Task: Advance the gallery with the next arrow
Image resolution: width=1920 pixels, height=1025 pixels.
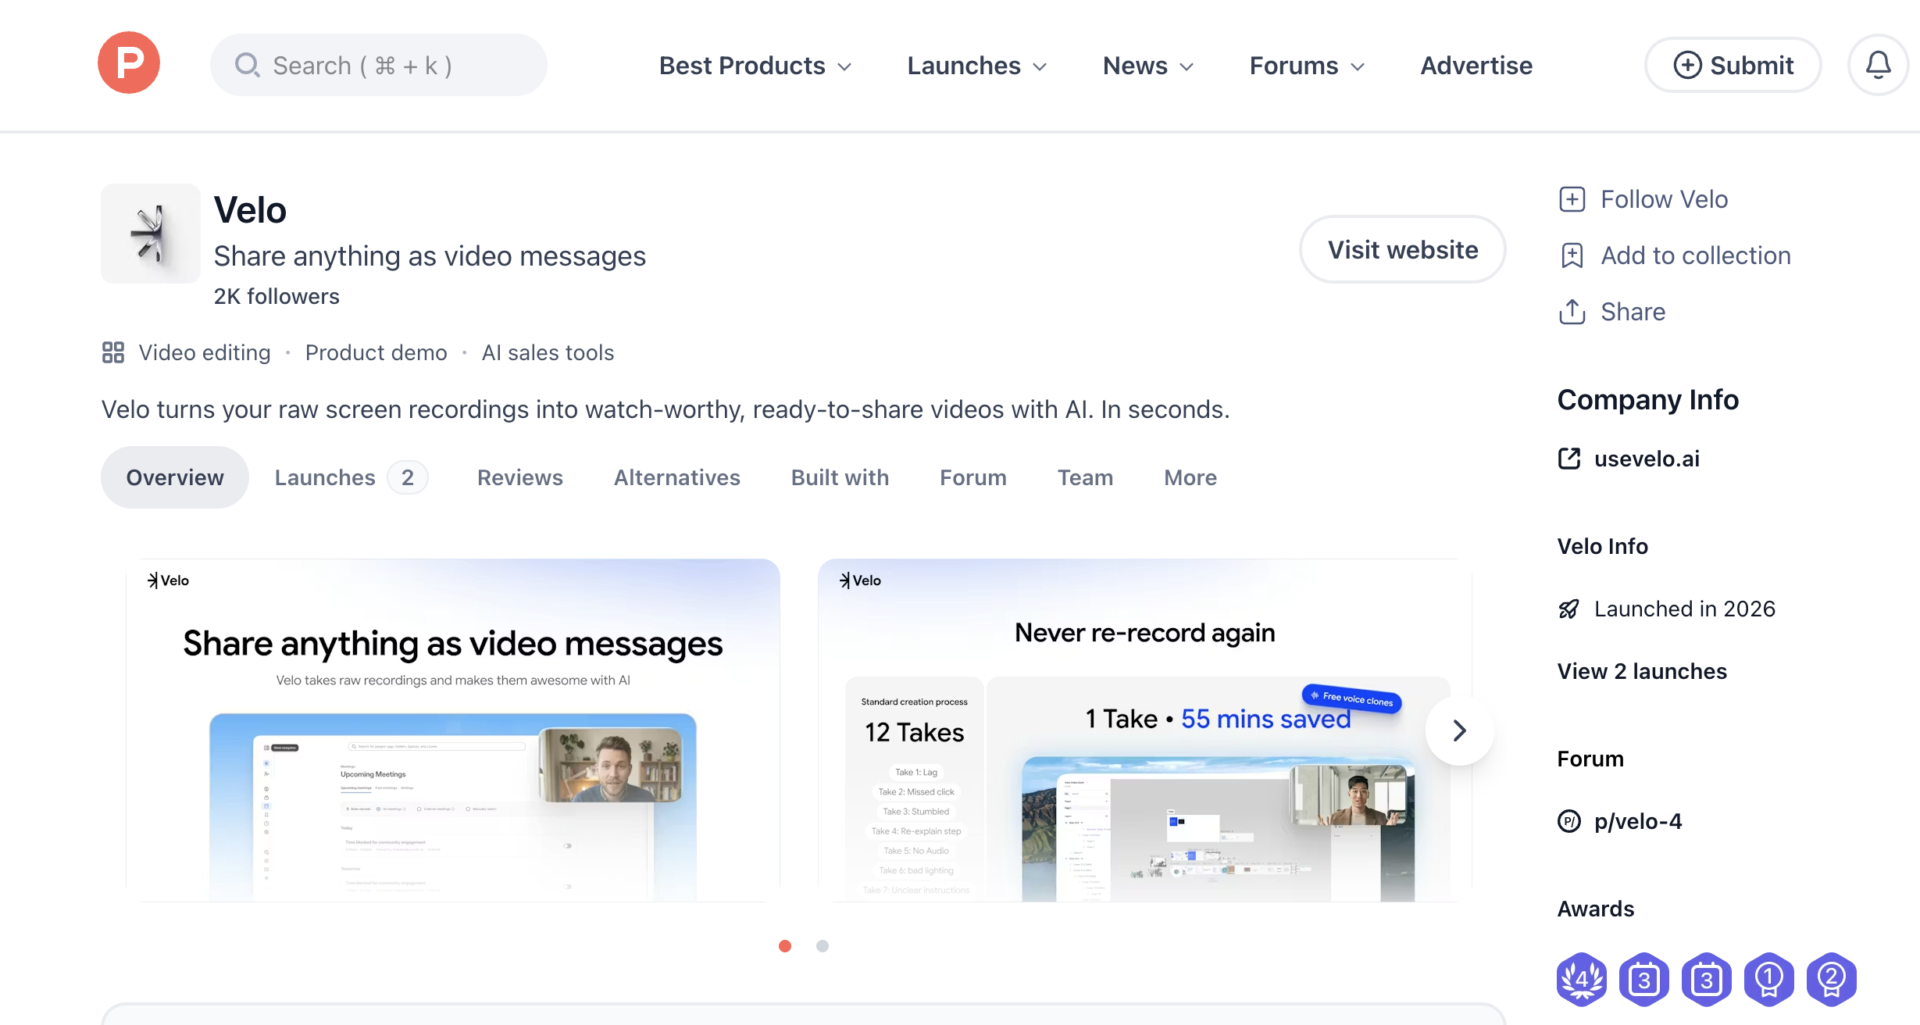Action: click(x=1460, y=731)
